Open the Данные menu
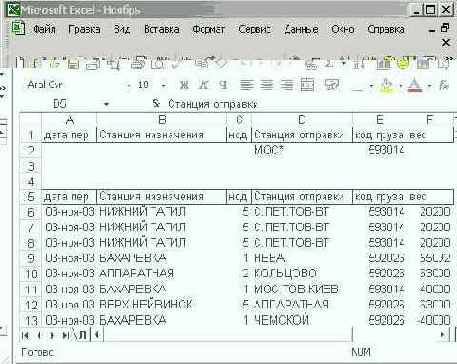Image resolution: width=457 pixels, height=364 pixels. click(301, 29)
